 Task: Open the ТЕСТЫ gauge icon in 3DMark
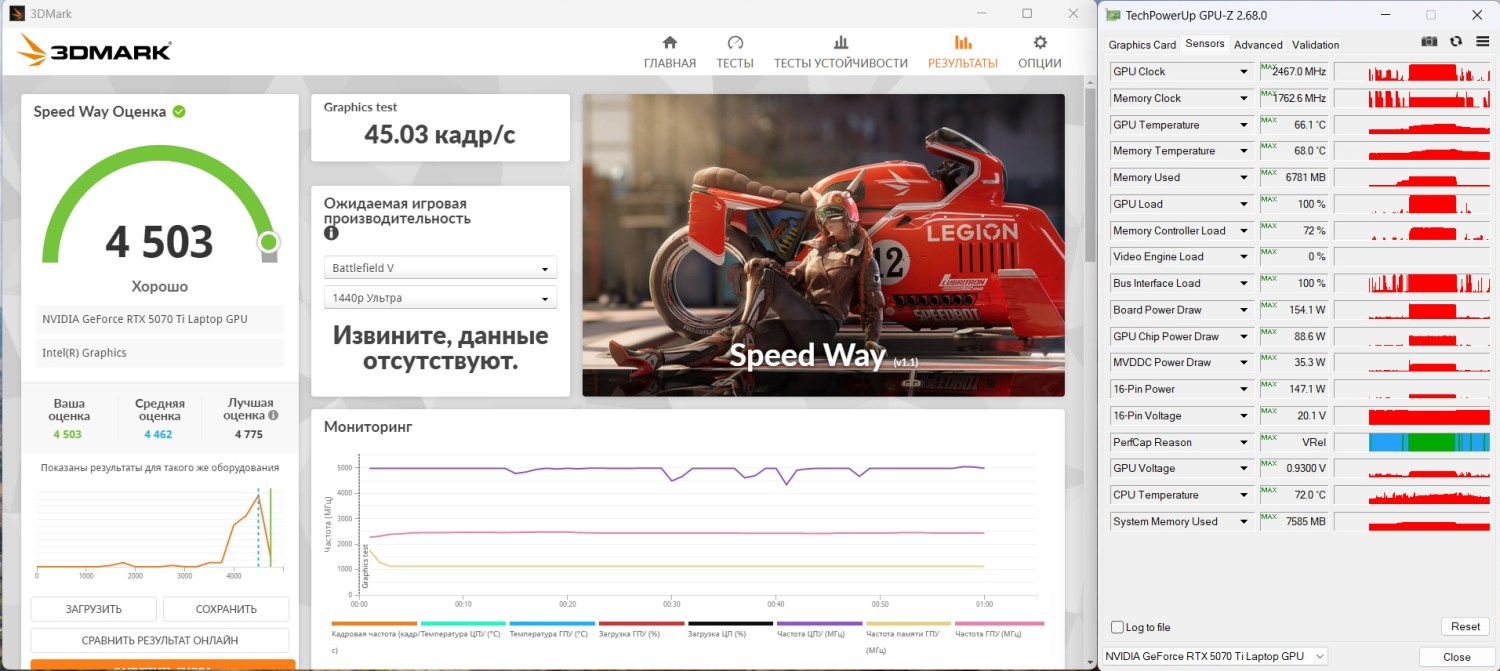coord(735,43)
